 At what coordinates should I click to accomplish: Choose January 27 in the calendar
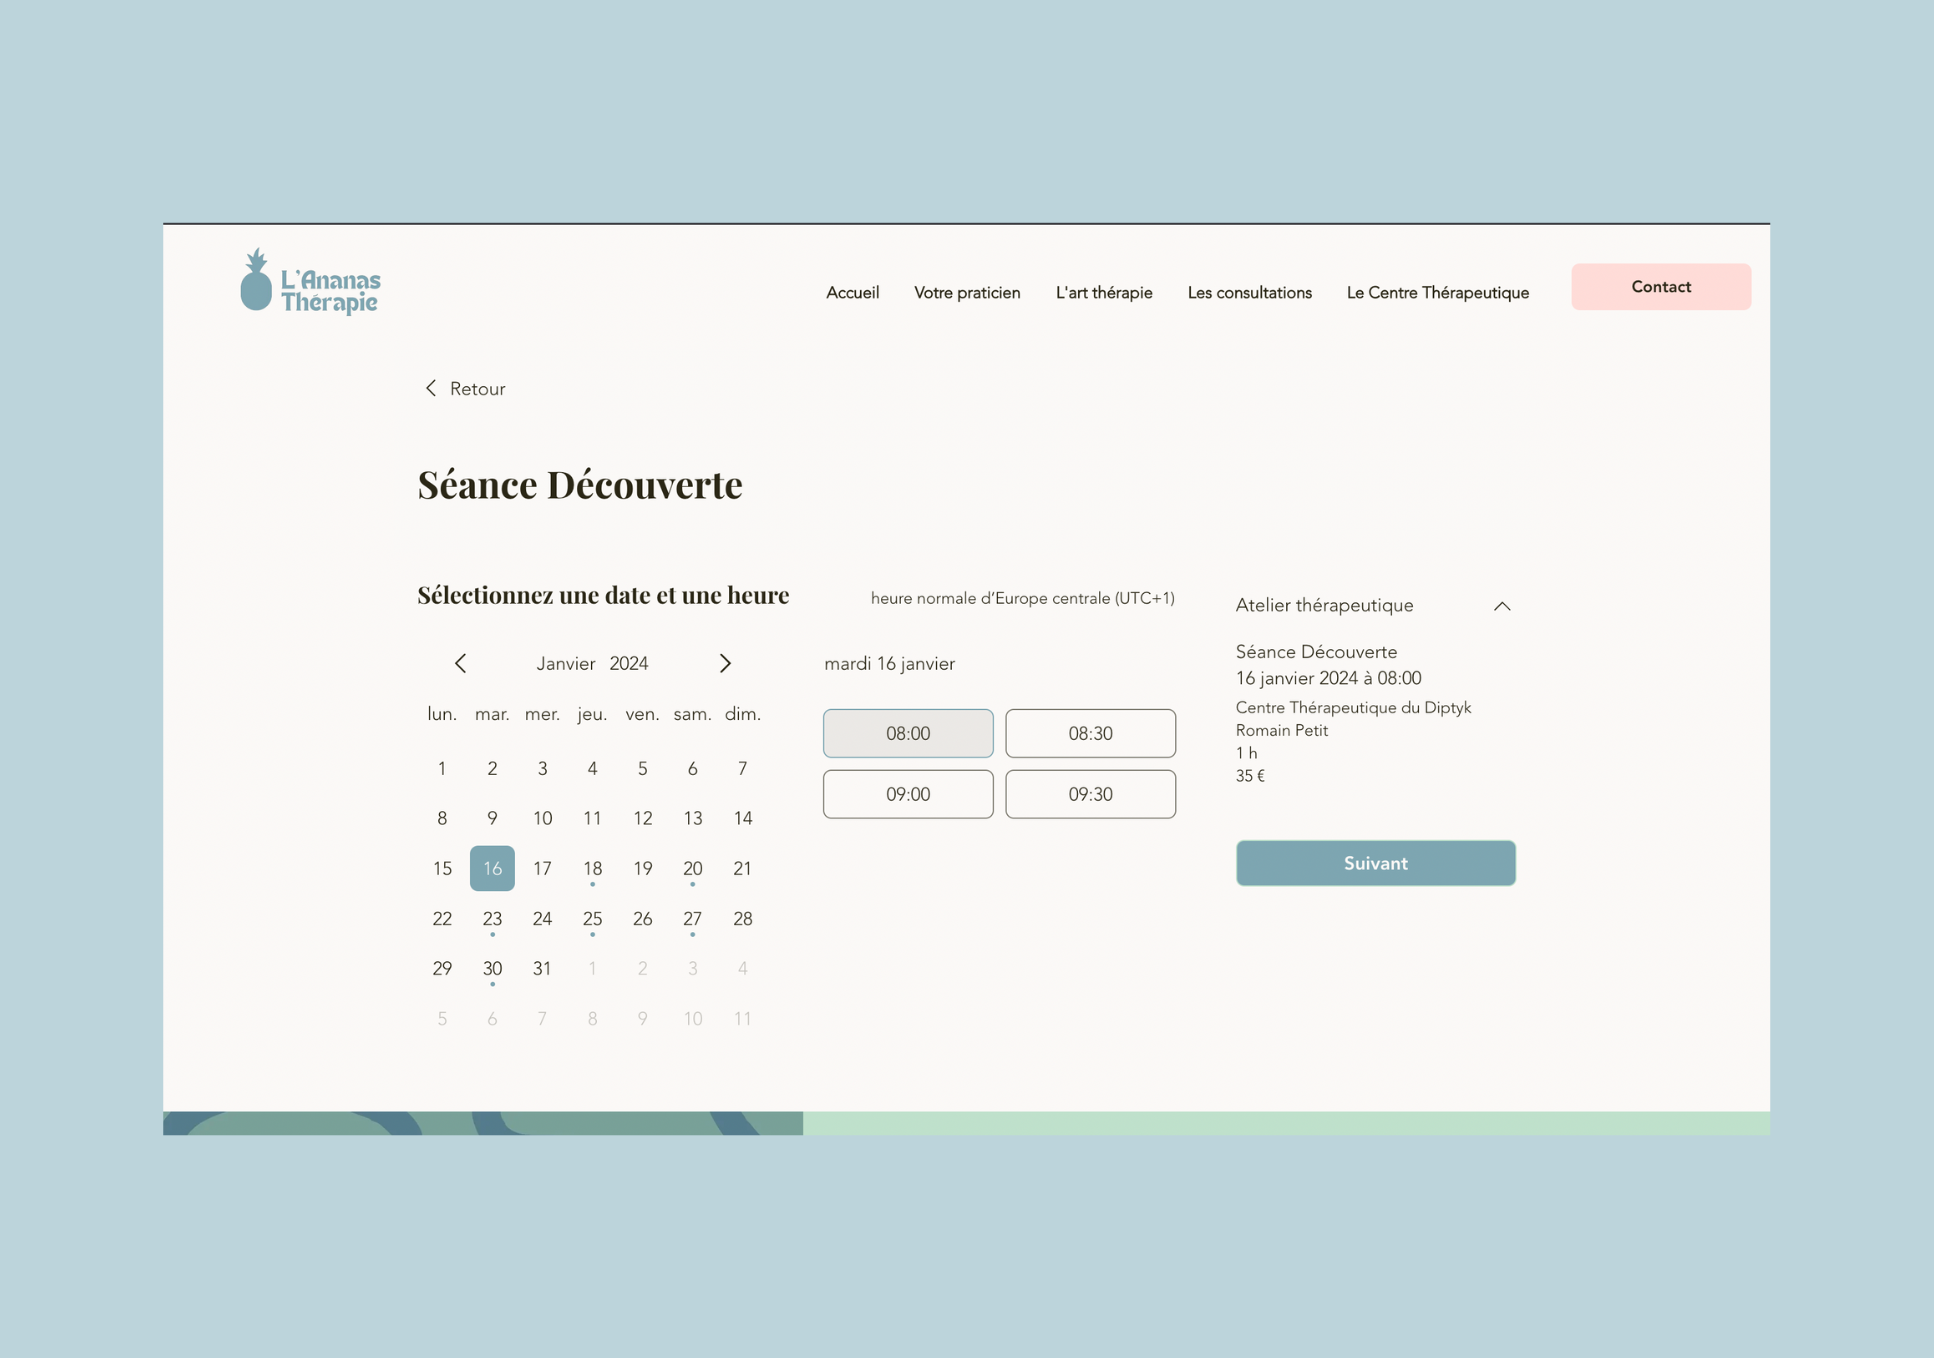[x=692, y=918]
